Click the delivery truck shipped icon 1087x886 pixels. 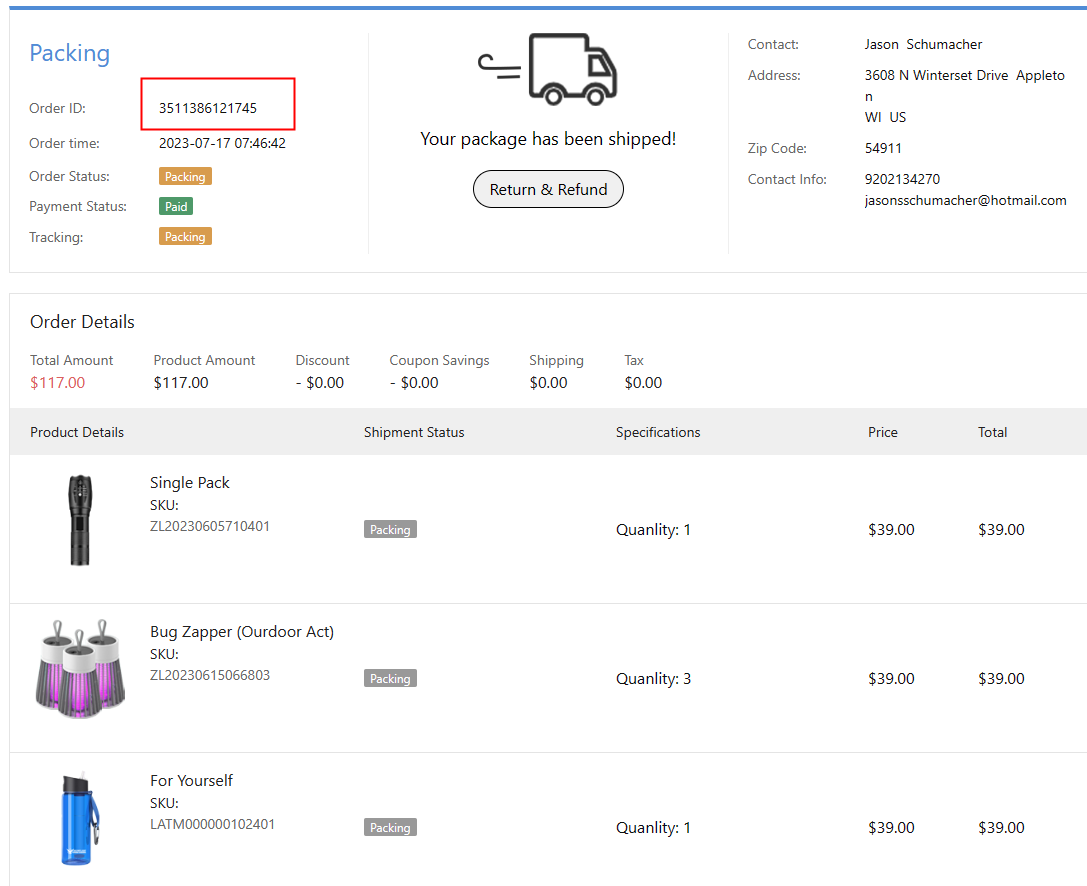tap(548, 69)
